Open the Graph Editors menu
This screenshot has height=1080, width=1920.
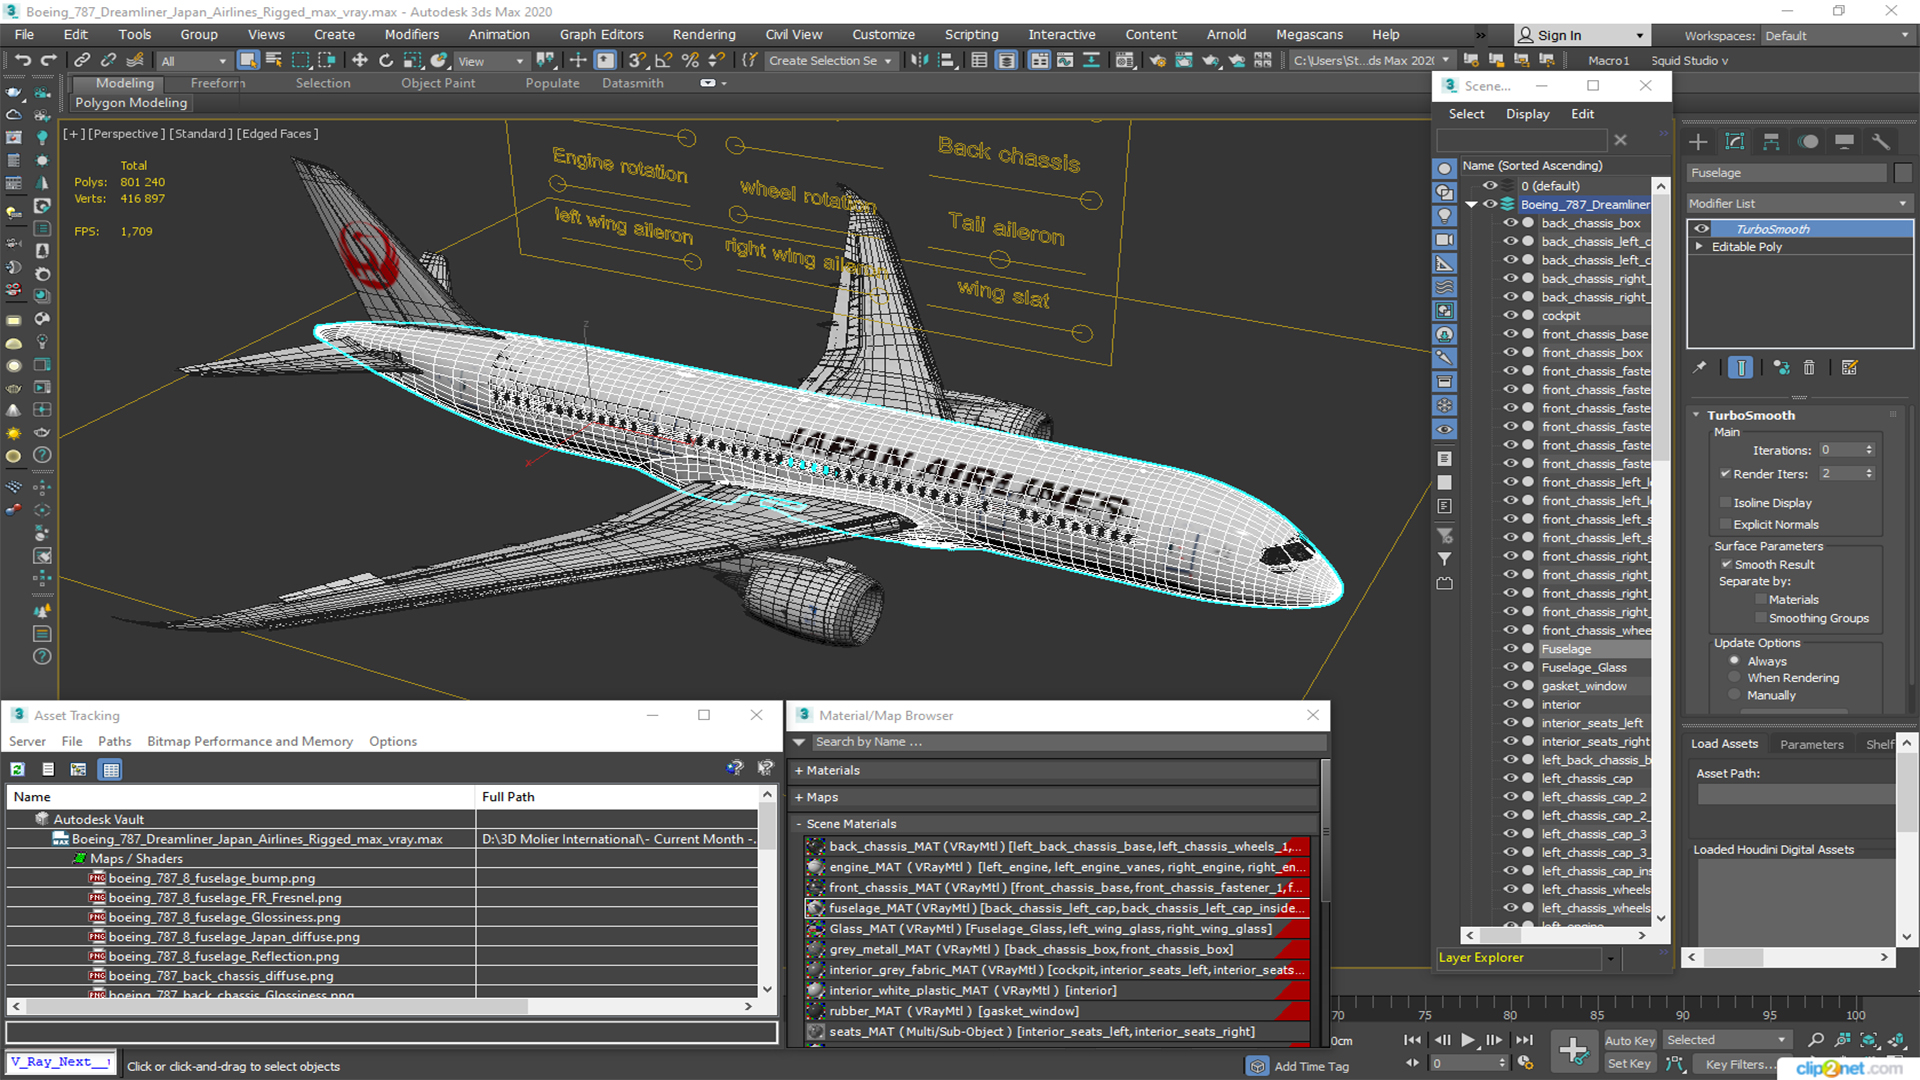pyautogui.click(x=602, y=35)
